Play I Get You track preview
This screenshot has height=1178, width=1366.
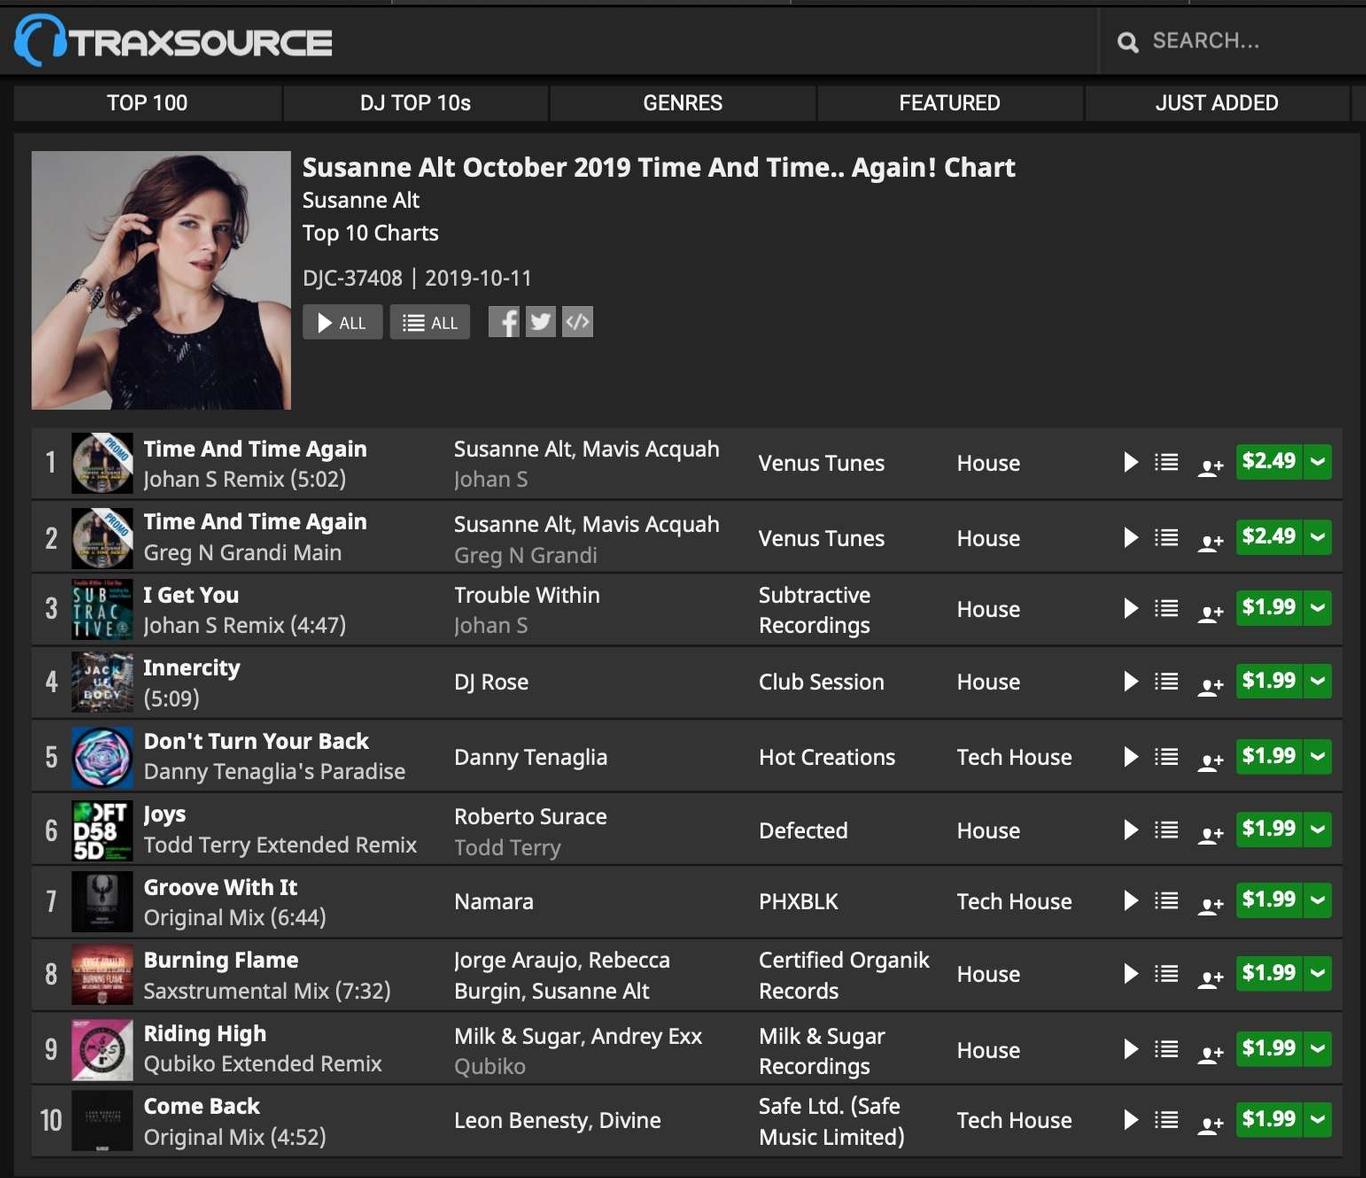pos(1130,608)
